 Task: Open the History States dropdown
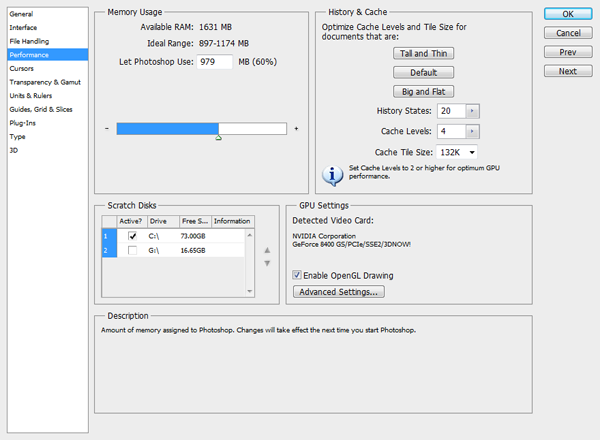tap(472, 111)
